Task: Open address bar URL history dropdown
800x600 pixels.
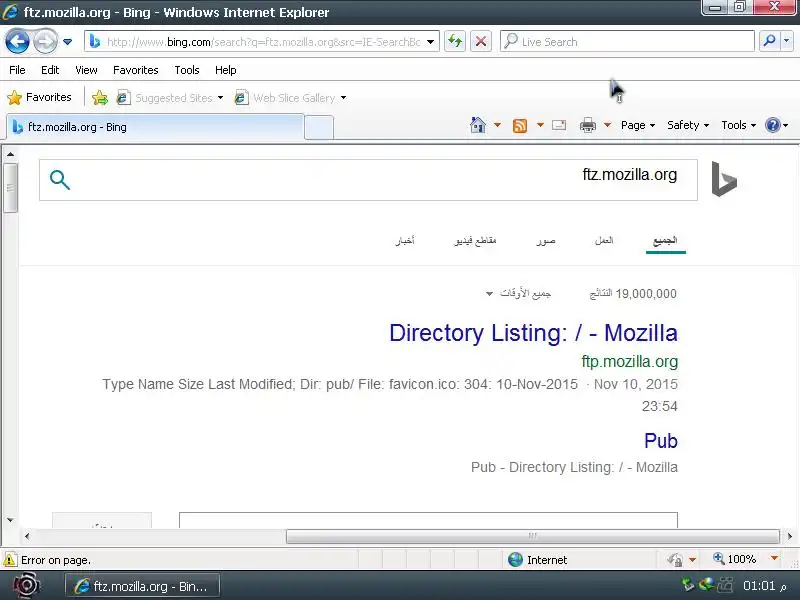Action: 431,42
